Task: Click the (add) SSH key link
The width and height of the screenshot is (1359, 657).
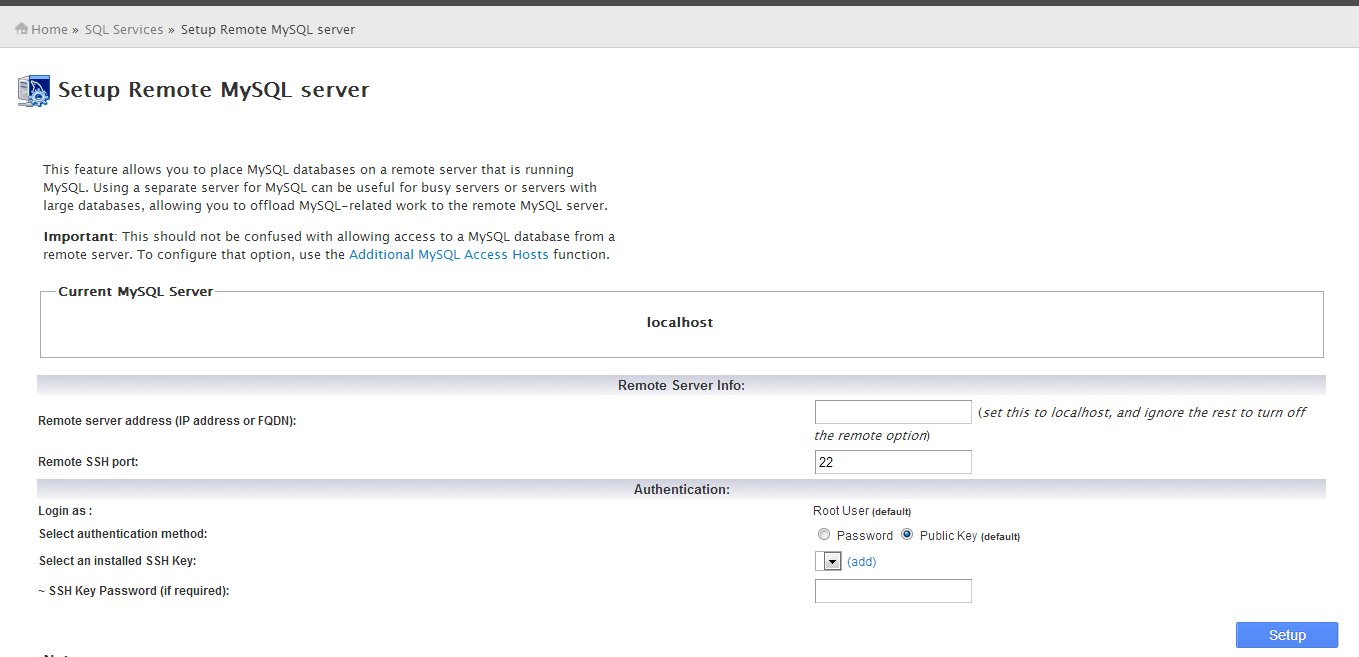Action: [861, 562]
